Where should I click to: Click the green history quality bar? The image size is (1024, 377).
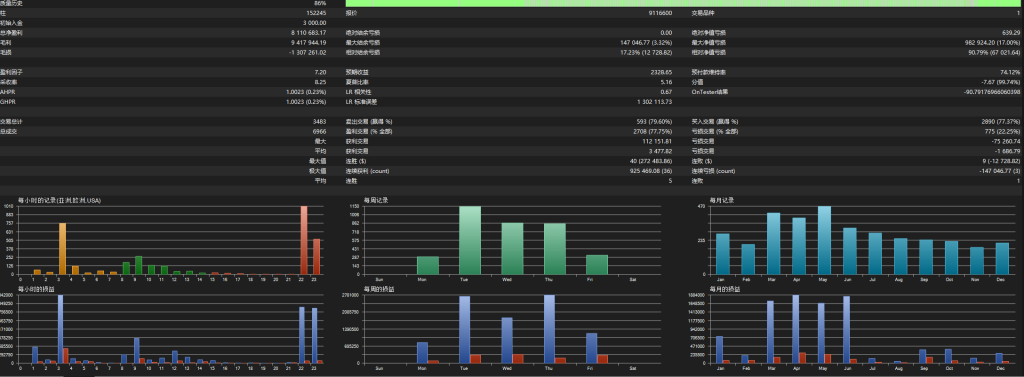click(684, 3)
